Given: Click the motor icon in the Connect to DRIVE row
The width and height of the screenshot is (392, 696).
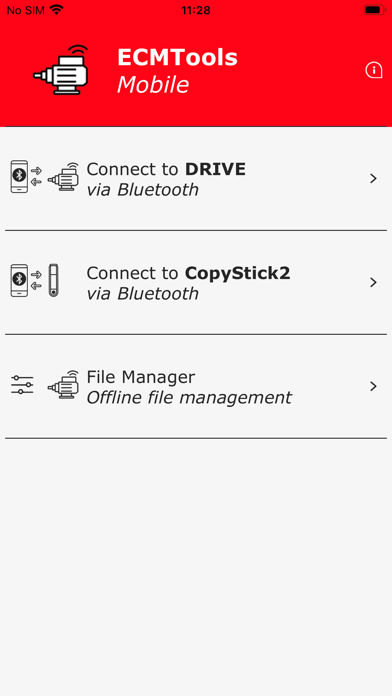Looking at the screenshot, I should [64, 177].
